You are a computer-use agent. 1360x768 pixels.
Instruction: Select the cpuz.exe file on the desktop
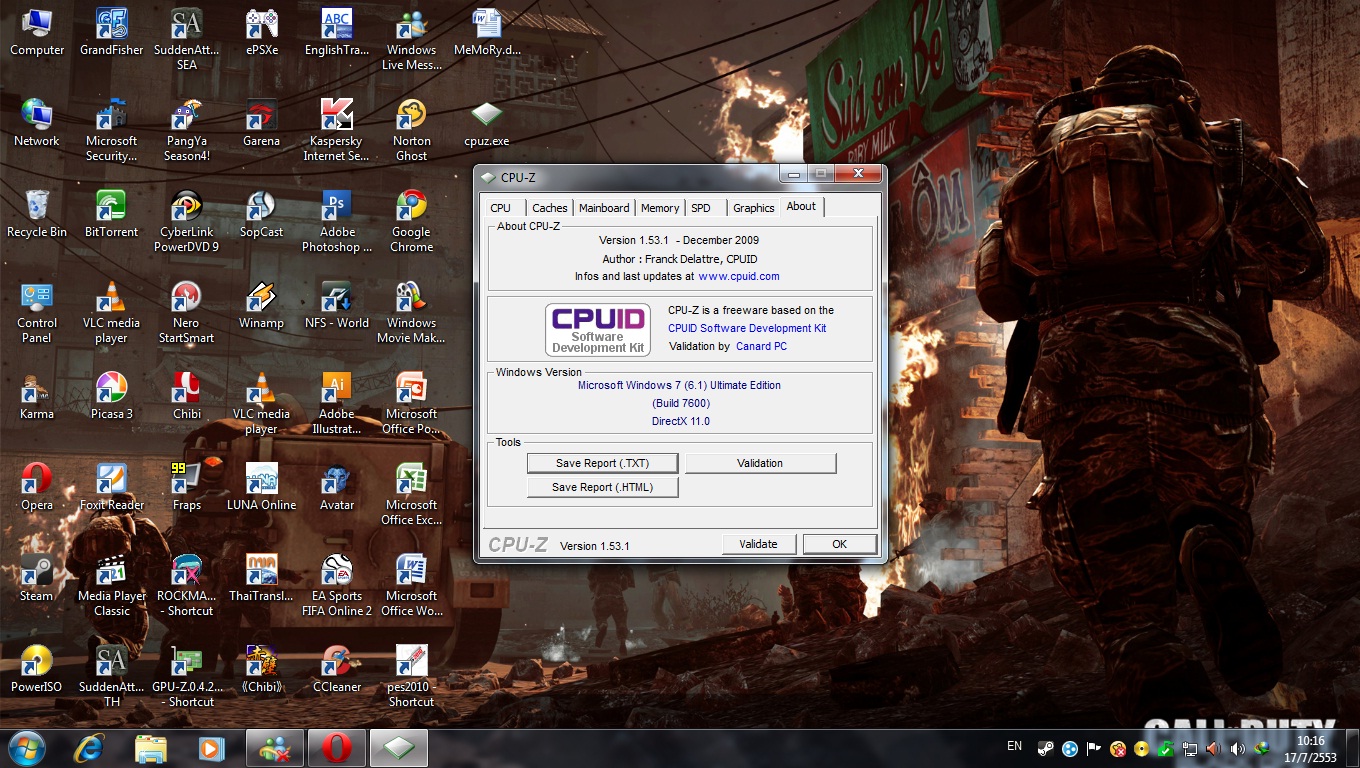coord(487,123)
